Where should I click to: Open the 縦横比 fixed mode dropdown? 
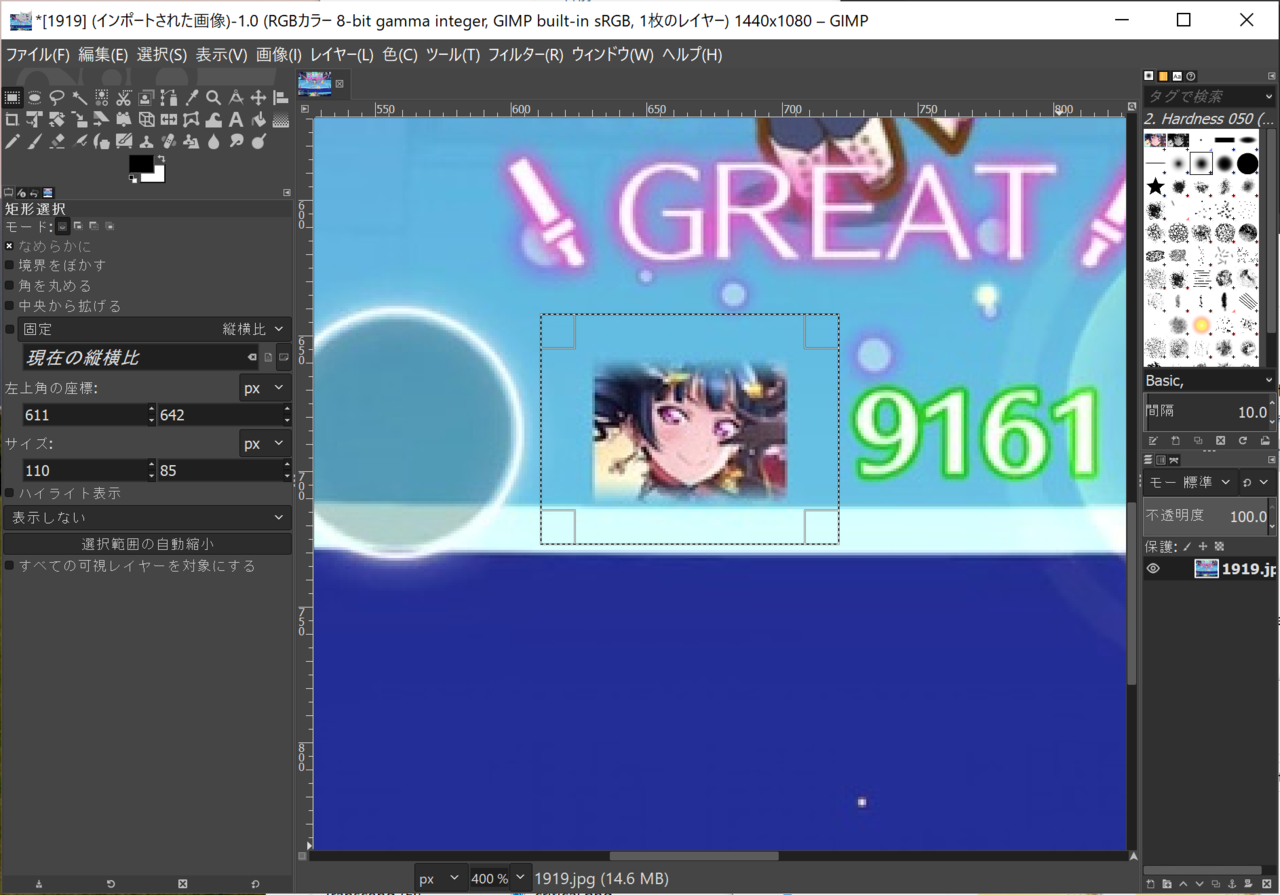(155, 329)
